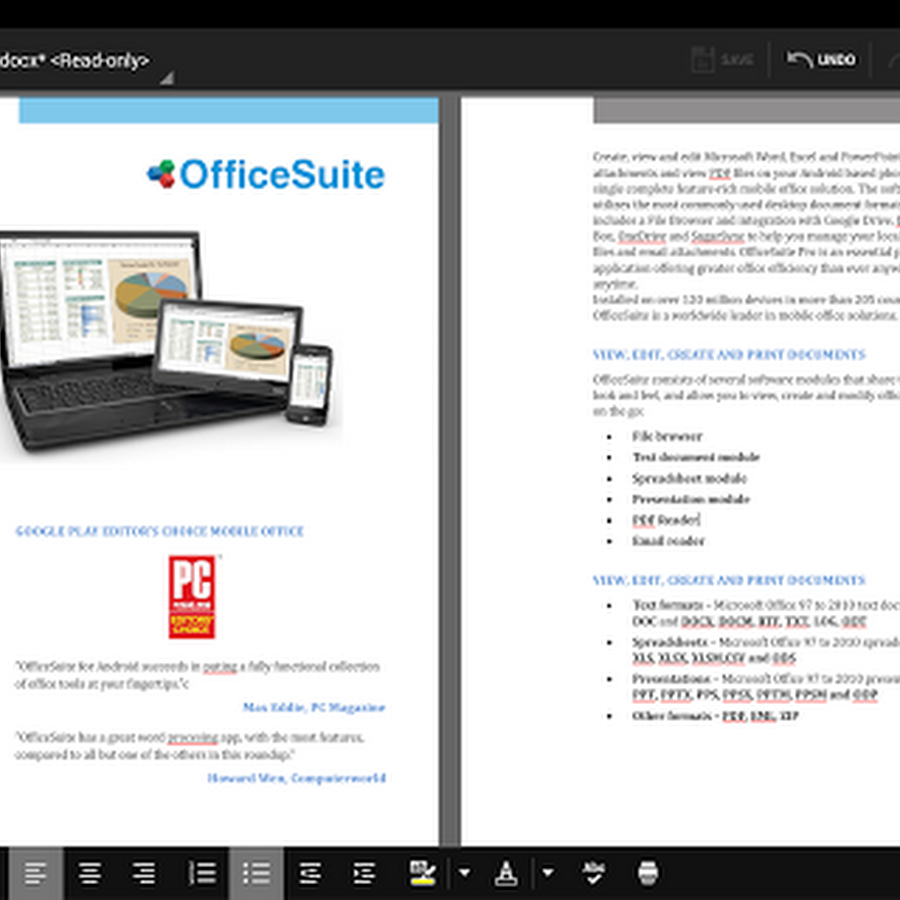Select the OfficeSuite logo image

click(x=266, y=174)
